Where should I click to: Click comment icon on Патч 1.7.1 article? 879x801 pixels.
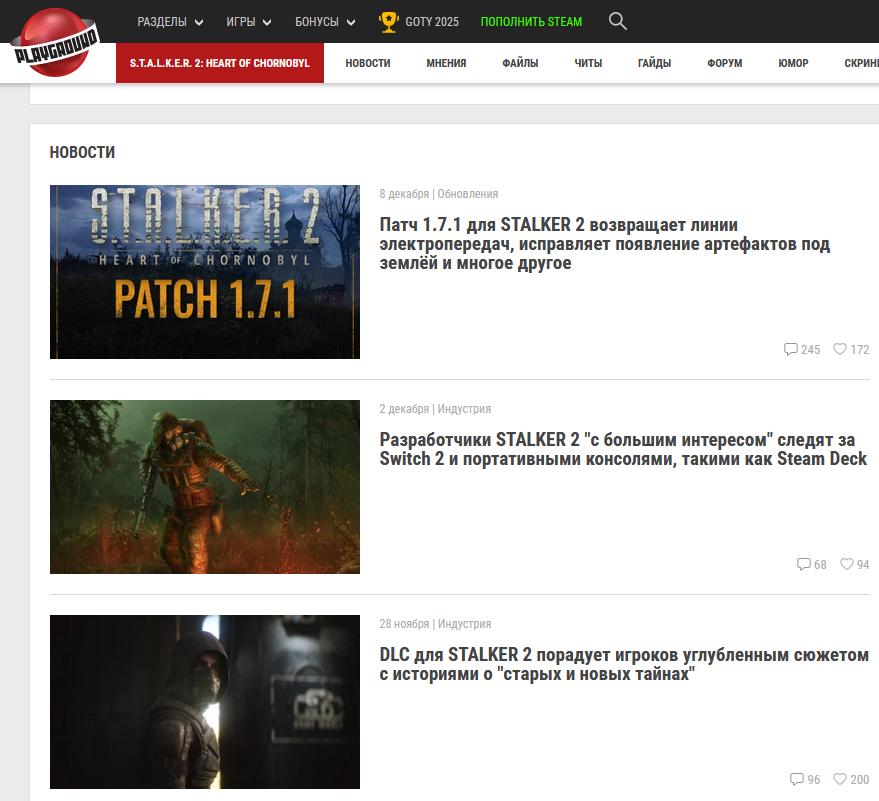790,349
